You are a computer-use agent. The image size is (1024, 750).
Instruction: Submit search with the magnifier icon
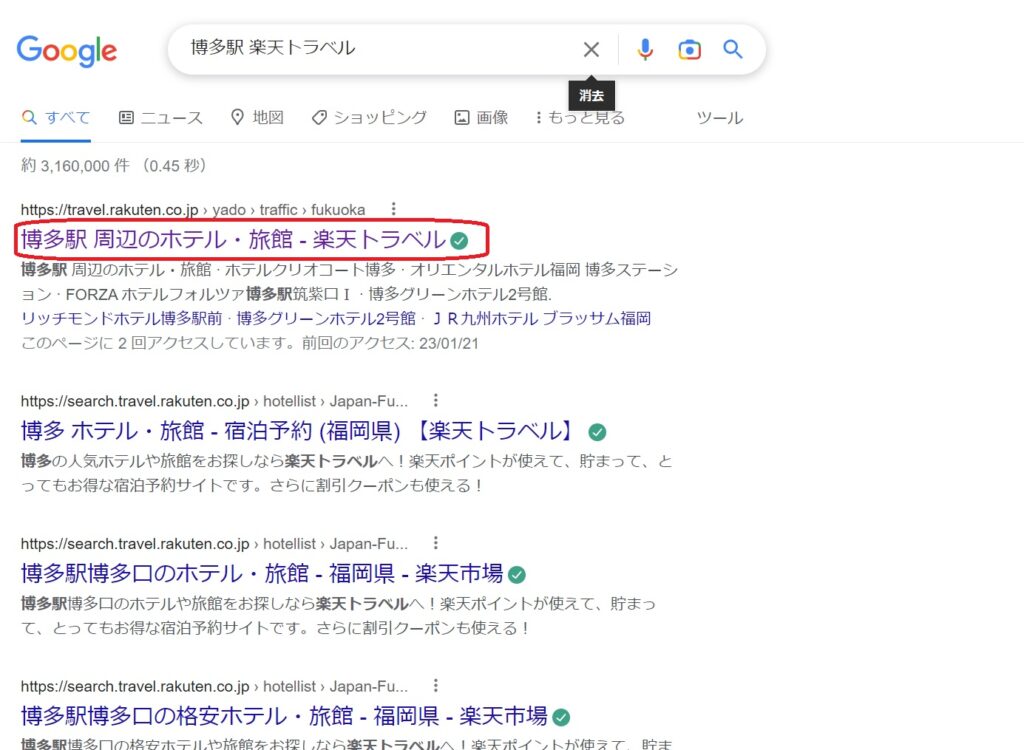733,49
